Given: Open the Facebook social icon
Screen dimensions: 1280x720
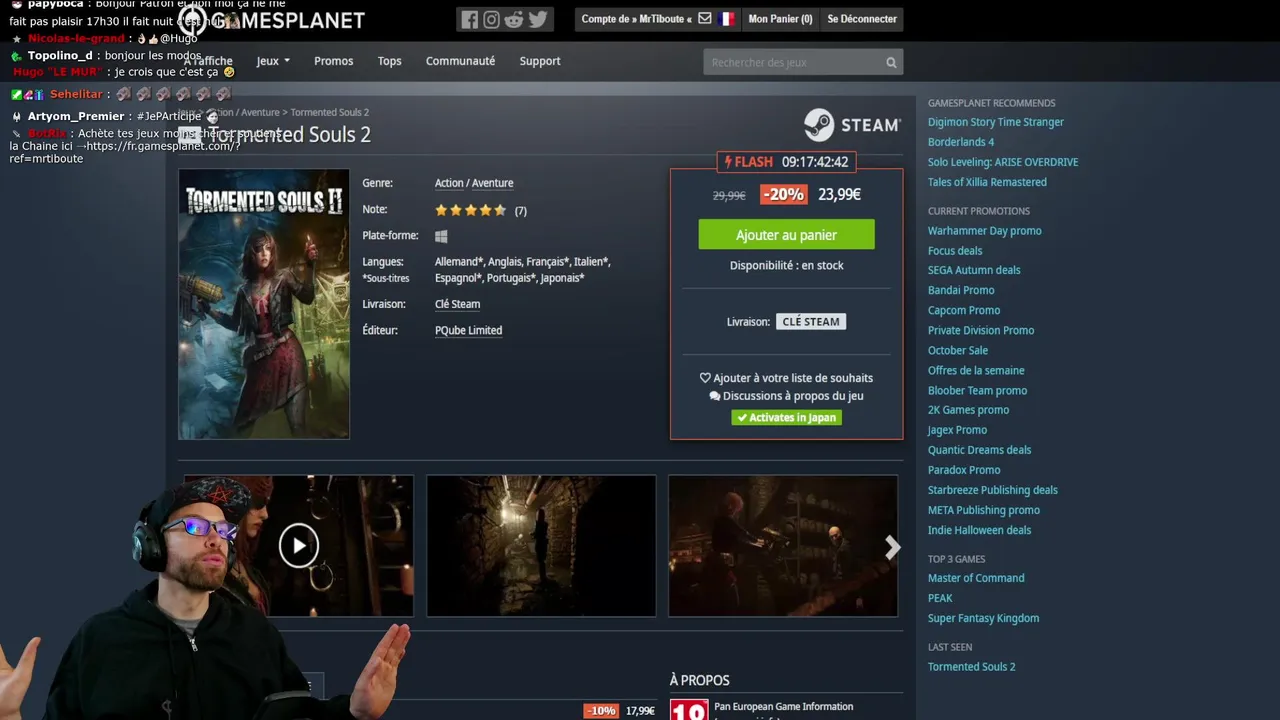Looking at the screenshot, I should (470, 19).
